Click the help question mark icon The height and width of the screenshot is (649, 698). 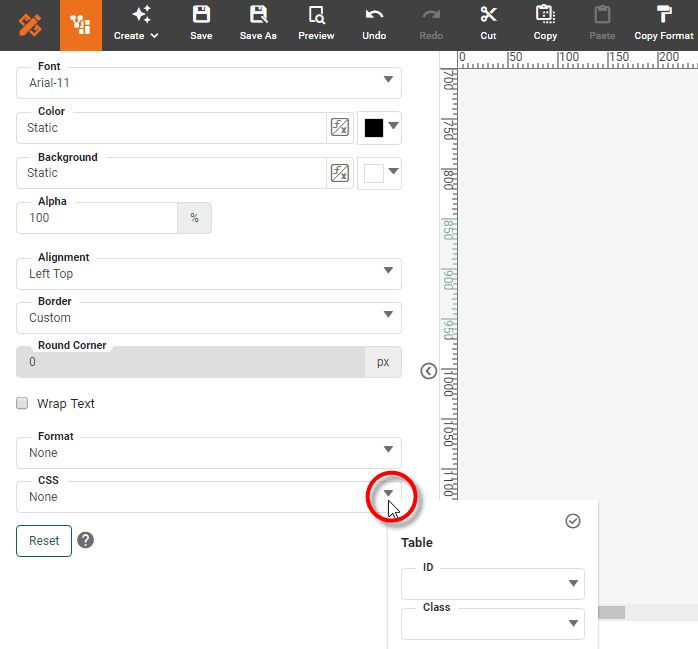click(86, 540)
